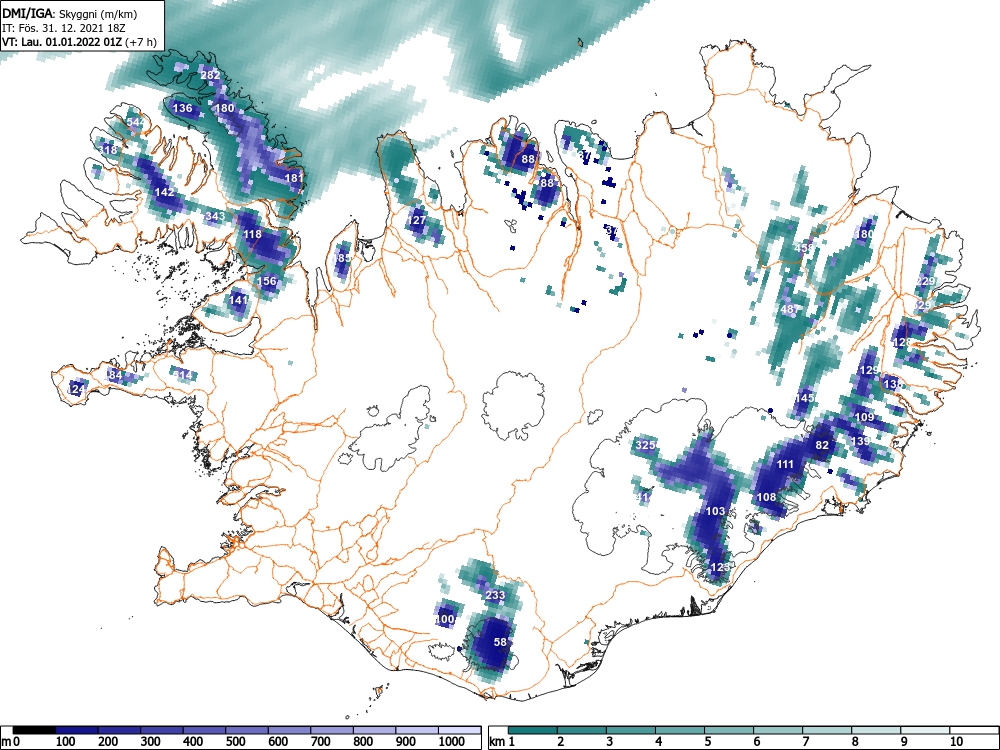
Task: Select the lavender legend swatch between 900 and 1000
Action: coord(417,730)
